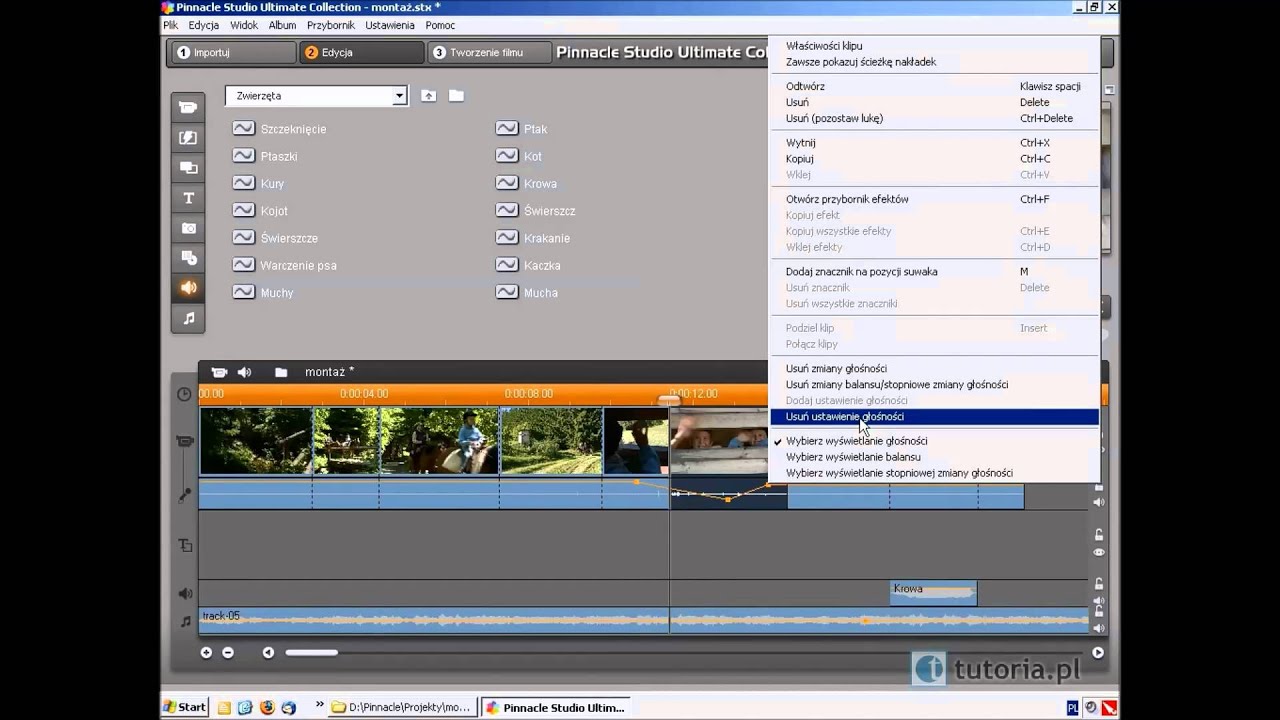Toggle lock on the sound effect track
The width and height of the screenshot is (1280, 720).
(1099, 583)
